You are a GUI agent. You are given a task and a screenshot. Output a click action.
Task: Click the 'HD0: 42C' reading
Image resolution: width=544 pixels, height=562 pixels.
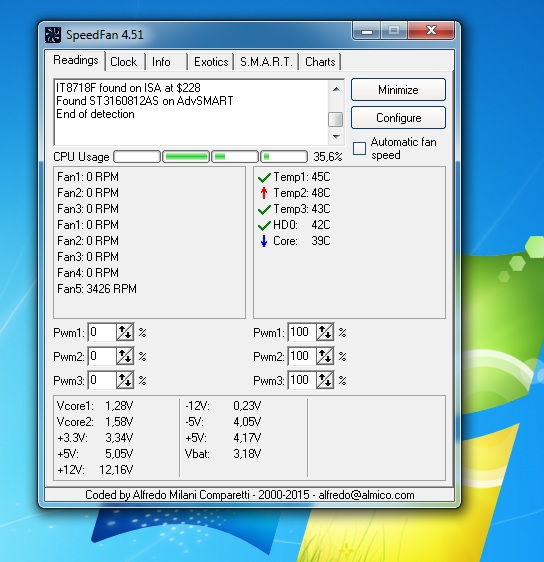point(302,225)
